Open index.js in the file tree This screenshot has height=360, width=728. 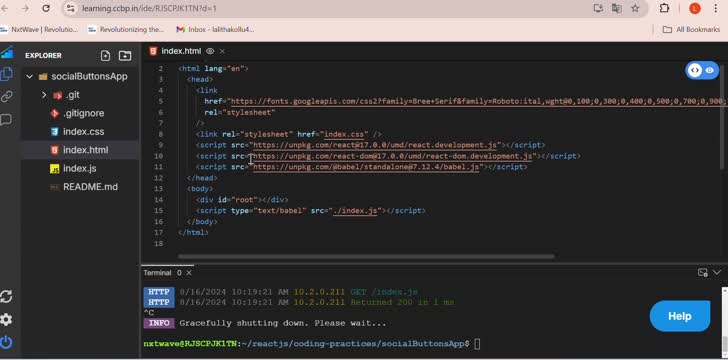point(79,168)
